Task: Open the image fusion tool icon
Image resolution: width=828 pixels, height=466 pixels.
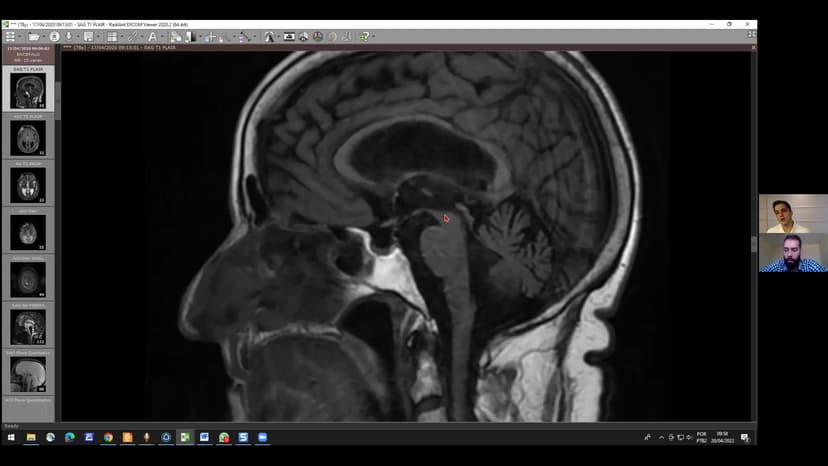Action: pyautogui.click(x=317, y=36)
